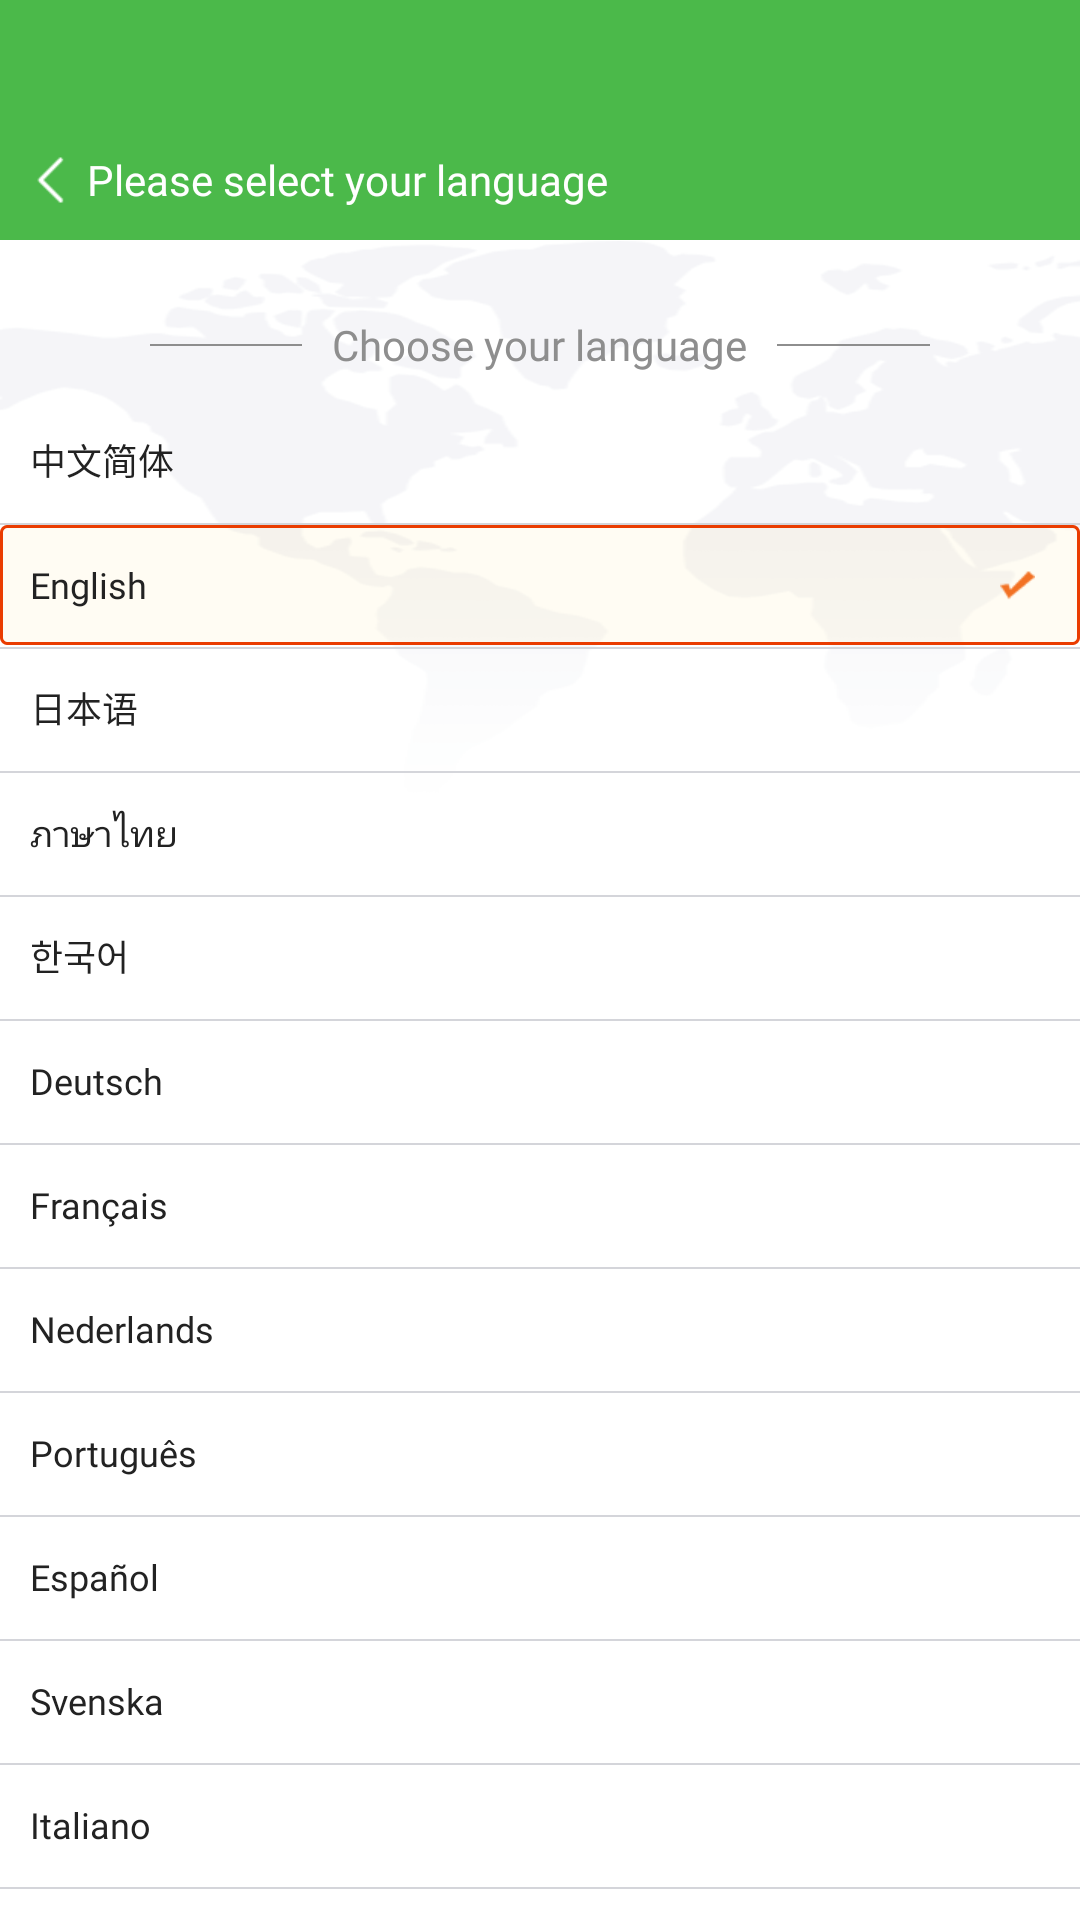Select Français as the language
The image size is (1080, 1920).
point(99,1207)
